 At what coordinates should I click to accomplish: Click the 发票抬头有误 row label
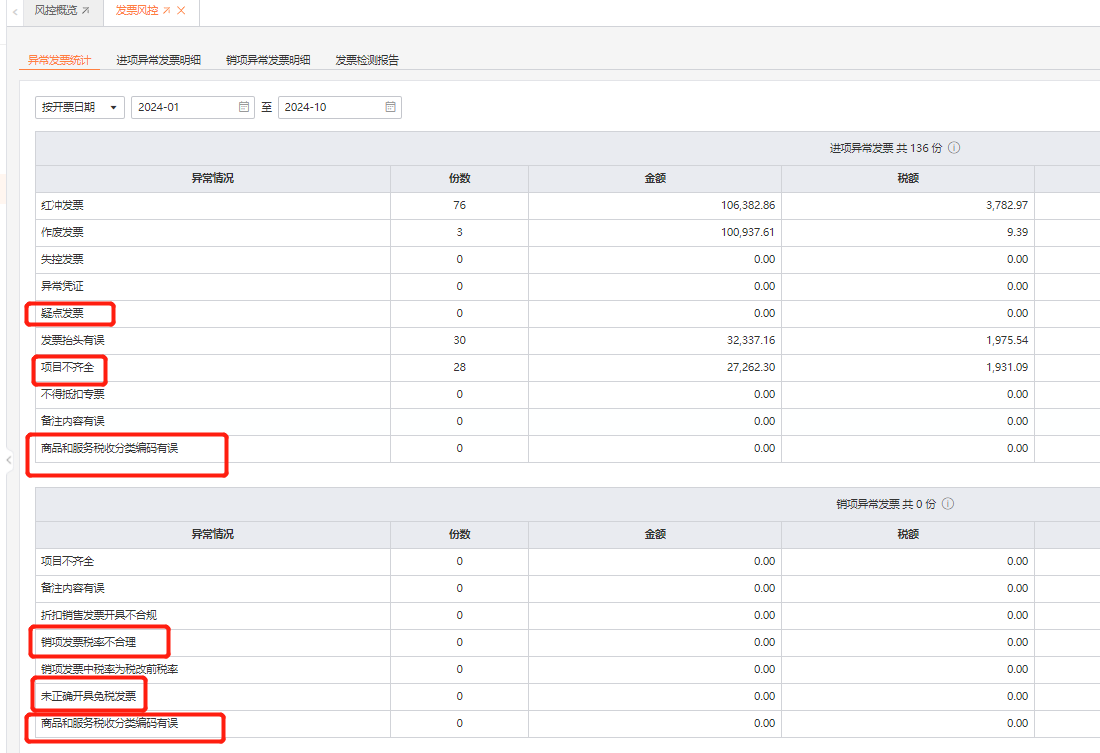tap(73, 340)
